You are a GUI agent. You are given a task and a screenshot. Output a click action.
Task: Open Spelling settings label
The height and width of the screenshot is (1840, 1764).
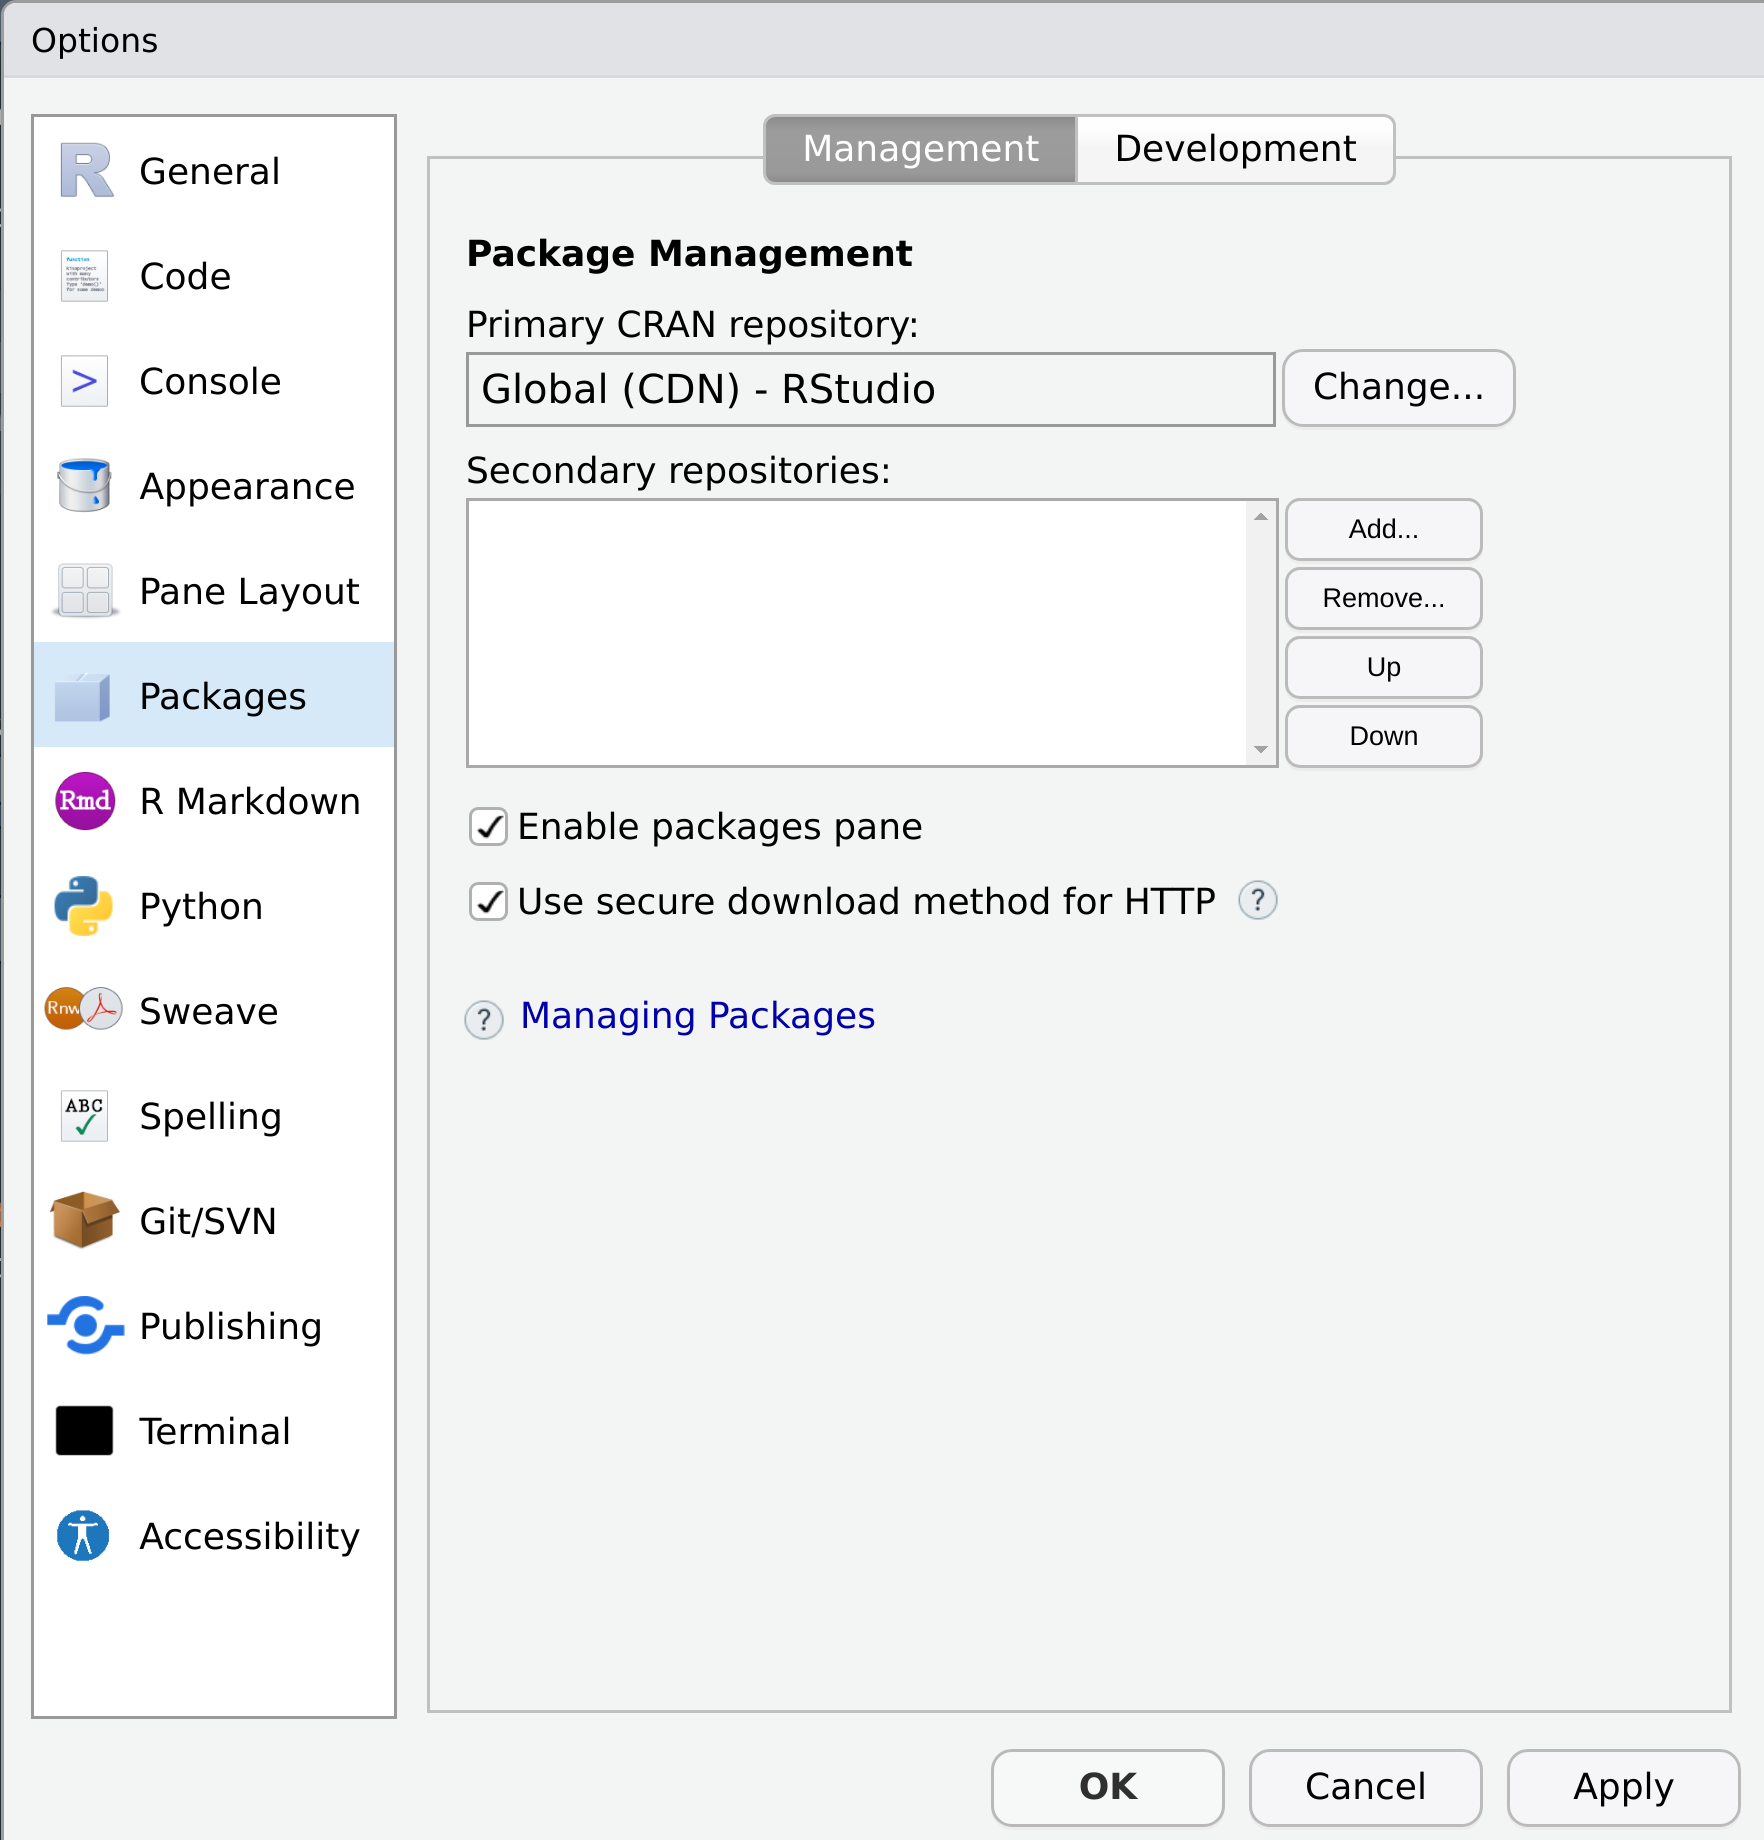(x=210, y=1117)
